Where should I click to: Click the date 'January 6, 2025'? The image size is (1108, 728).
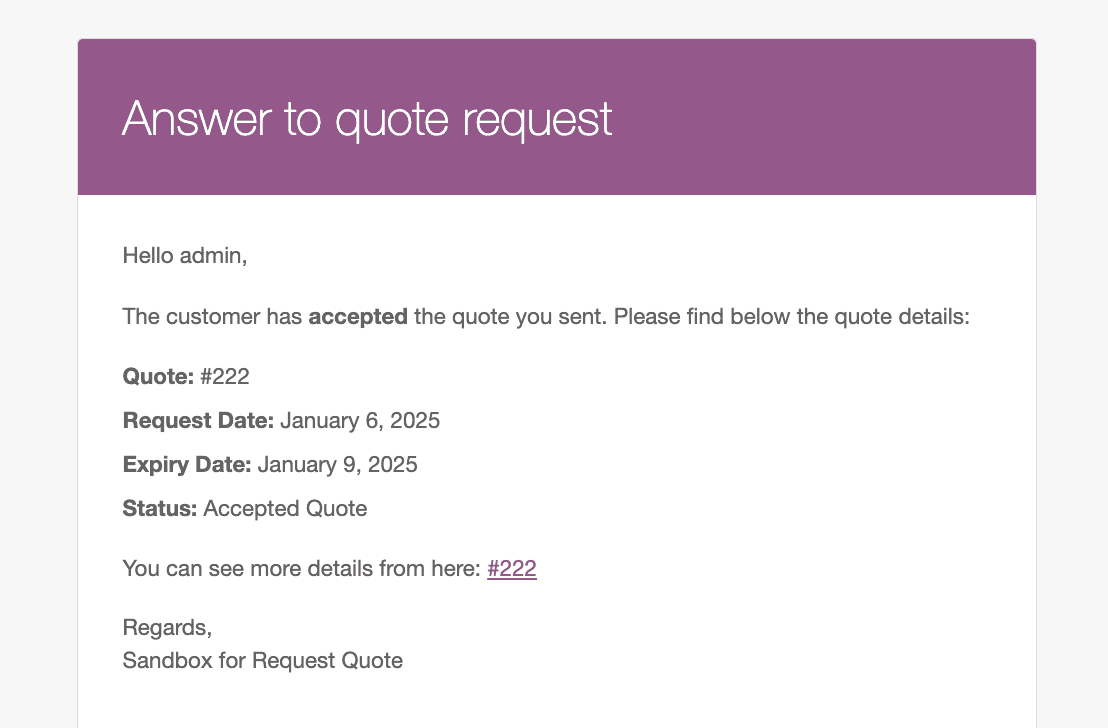point(360,421)
